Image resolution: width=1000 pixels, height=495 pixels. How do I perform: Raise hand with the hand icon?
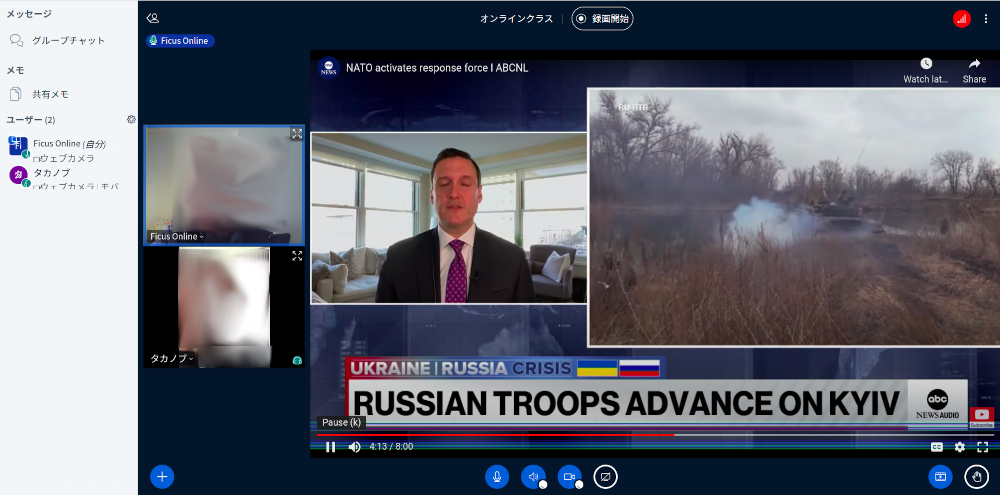pyautogui.click(x=976, y=477)
